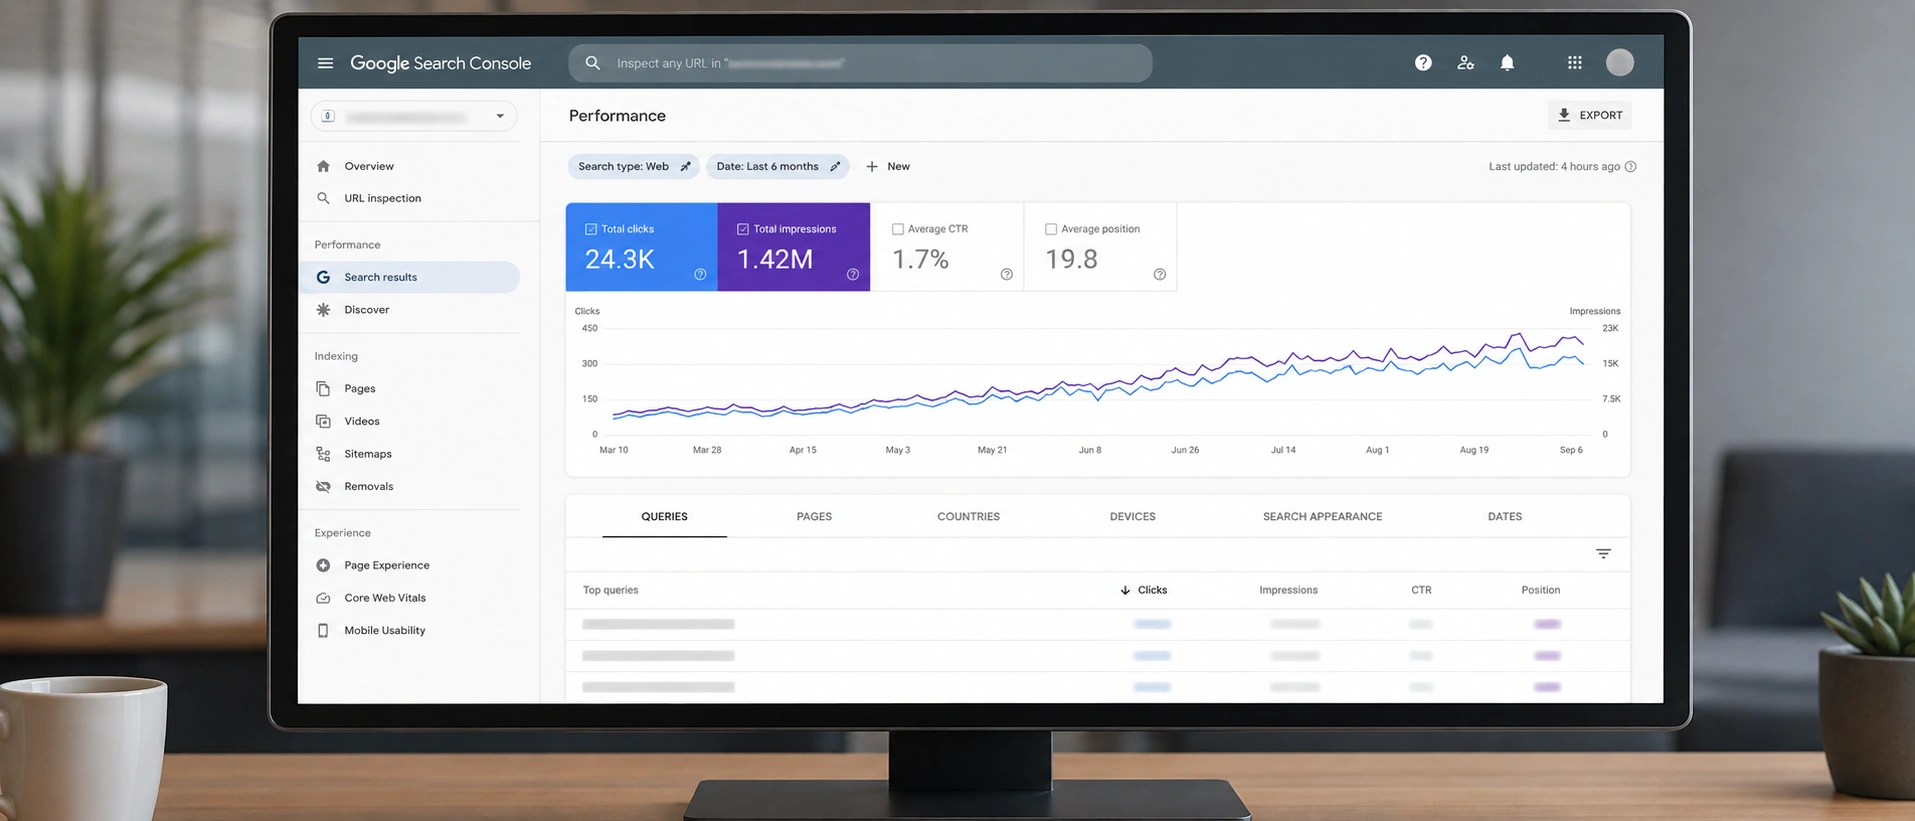Image resolution: width=1915 pixels, height=821 pixels.
Task: Click the URL inspection magnifier icon
Action: [x=323, y=198]
